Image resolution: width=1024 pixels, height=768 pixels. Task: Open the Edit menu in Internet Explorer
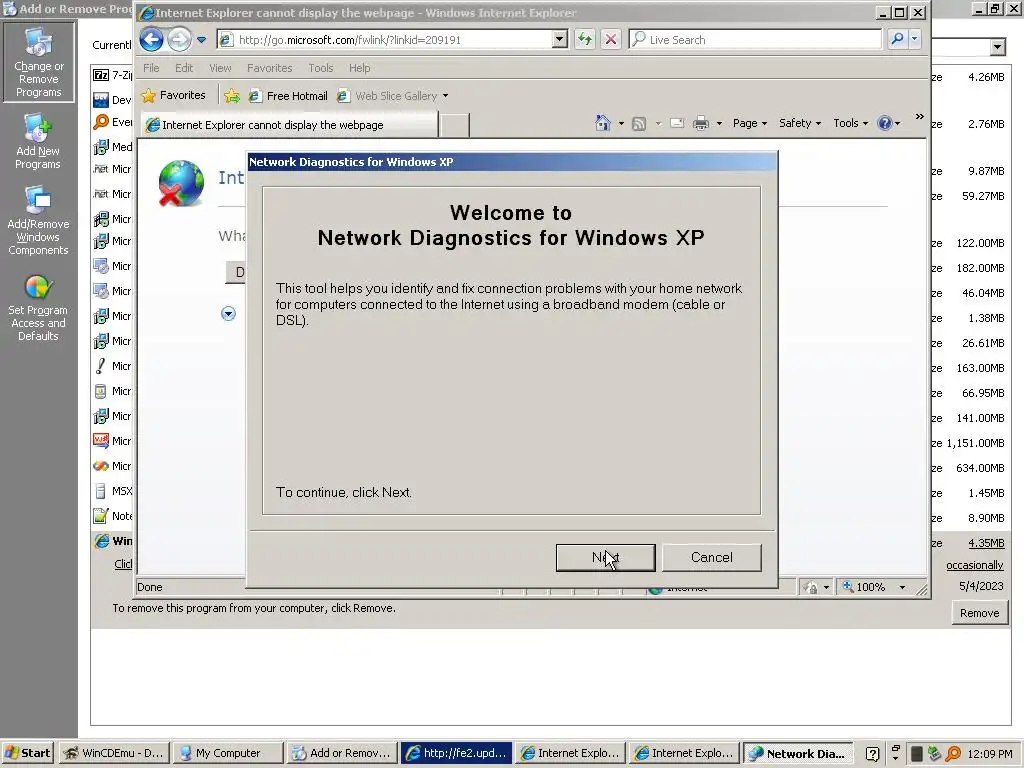click(184, 68)
